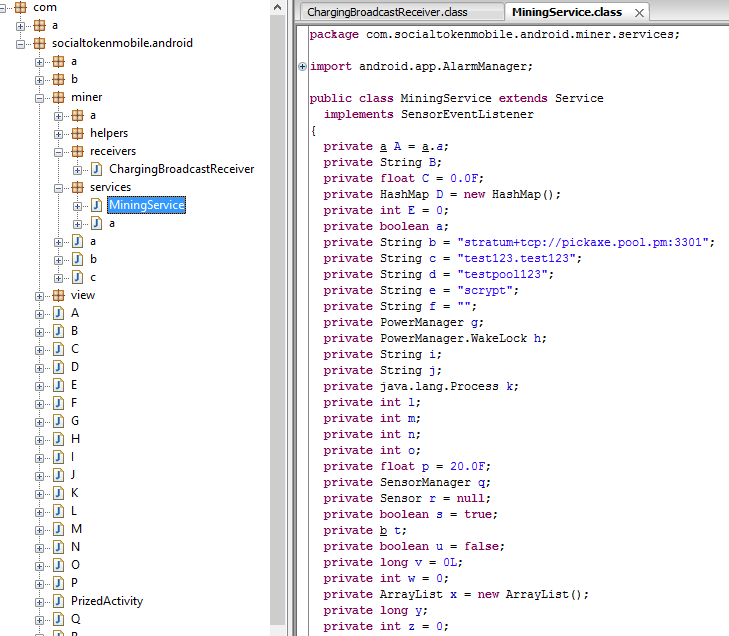Select ChargingBroadcastReceiver in the tree
Screen dimensions: 729x636
(x=182, y=169)
